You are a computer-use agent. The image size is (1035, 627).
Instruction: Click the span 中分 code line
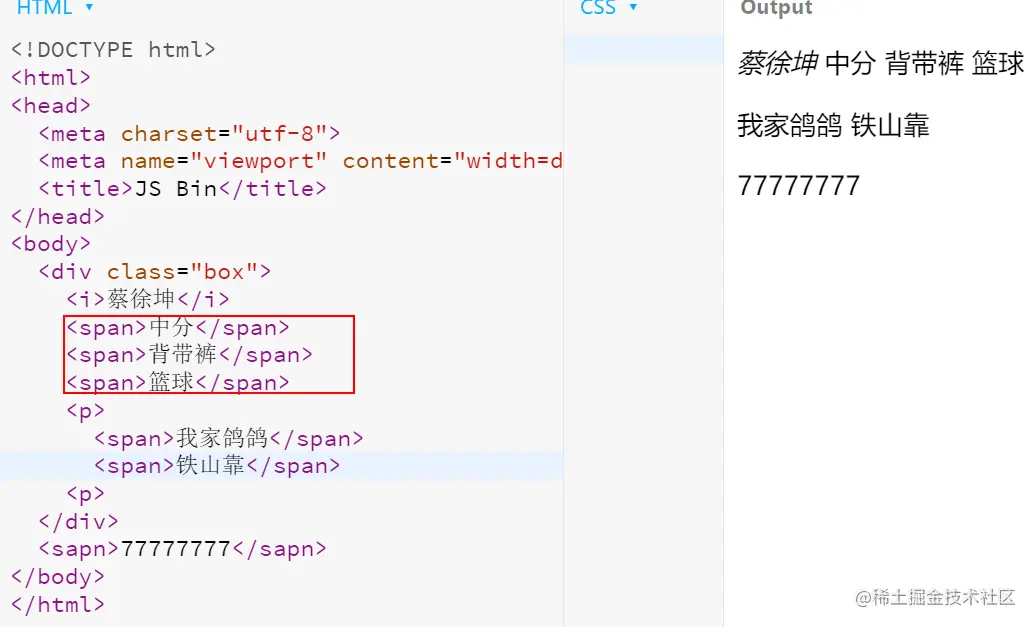(x=178, y=327)
